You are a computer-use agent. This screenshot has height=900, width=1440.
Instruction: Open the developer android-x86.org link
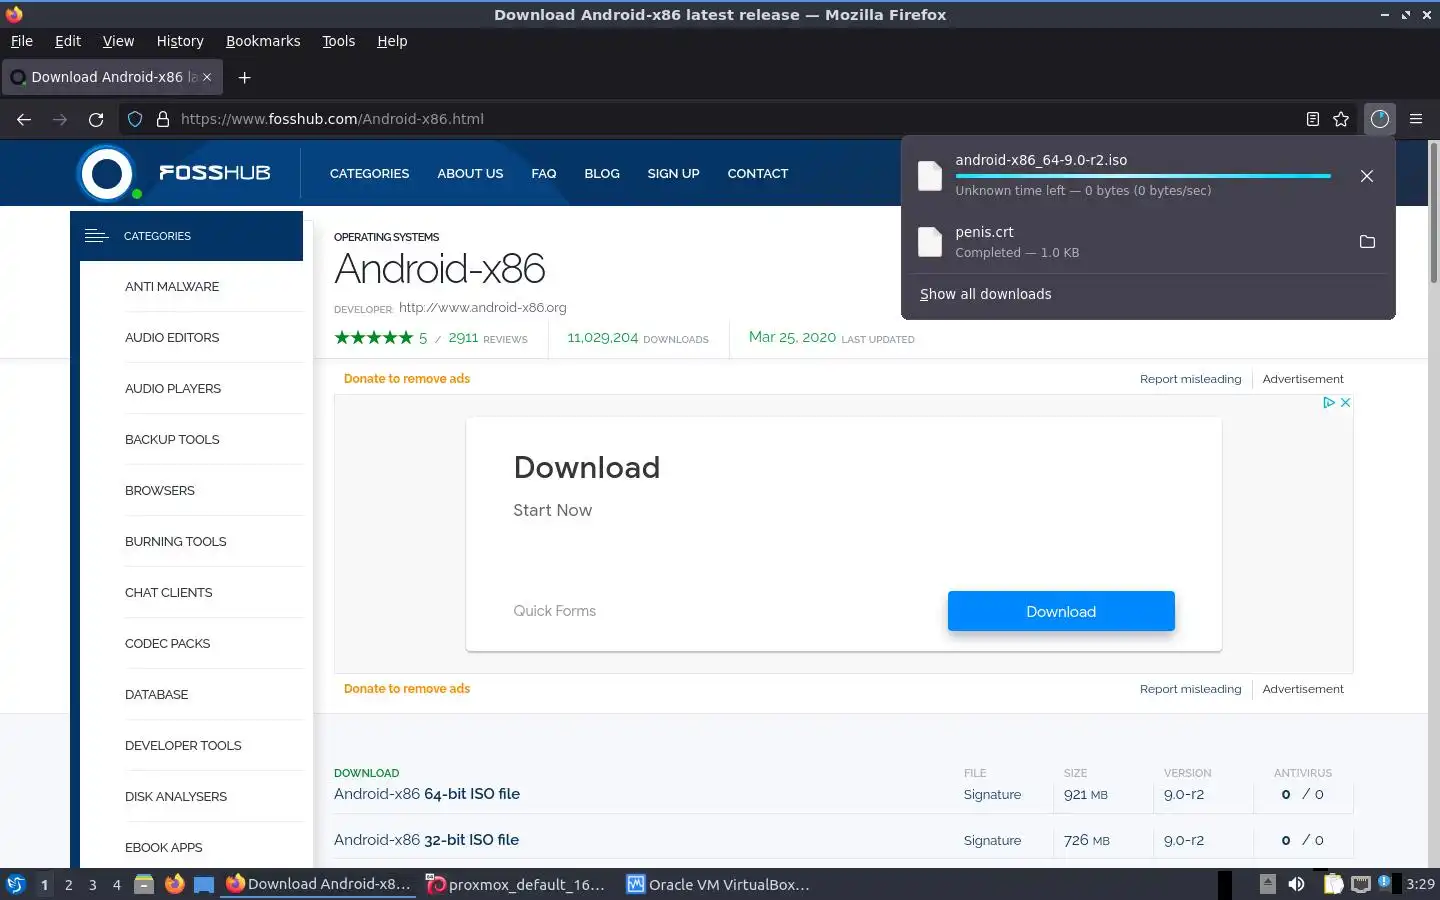[482, 308]
